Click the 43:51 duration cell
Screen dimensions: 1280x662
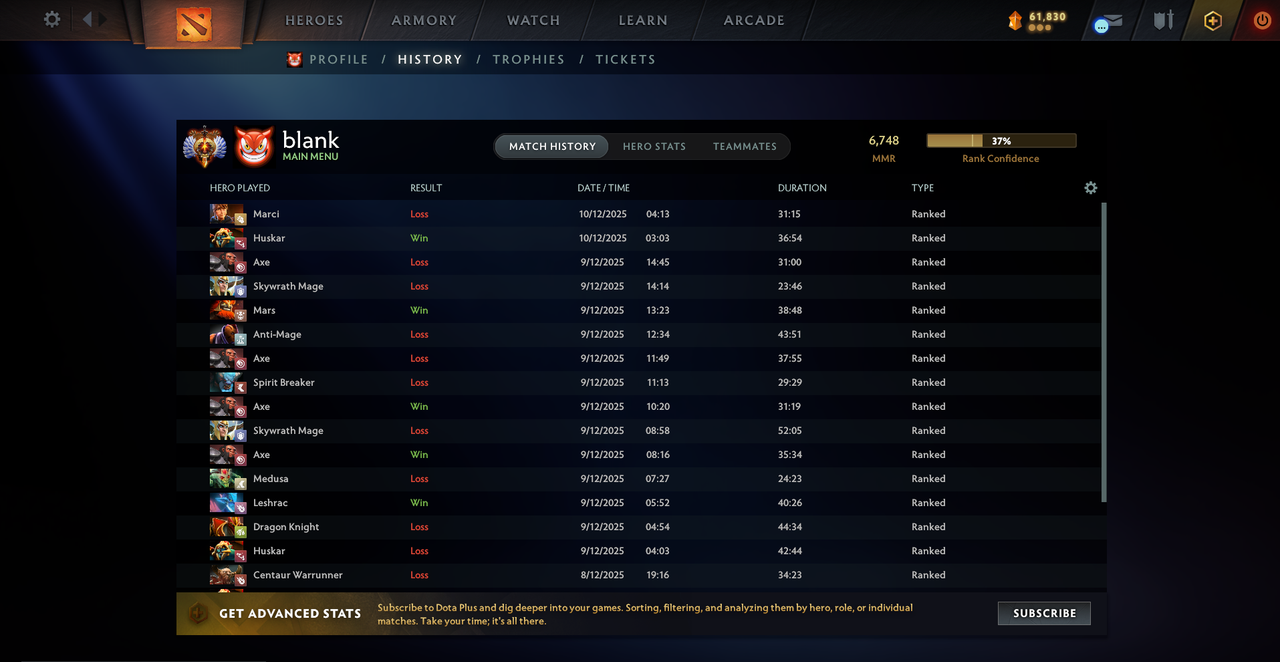pos(790,335)
